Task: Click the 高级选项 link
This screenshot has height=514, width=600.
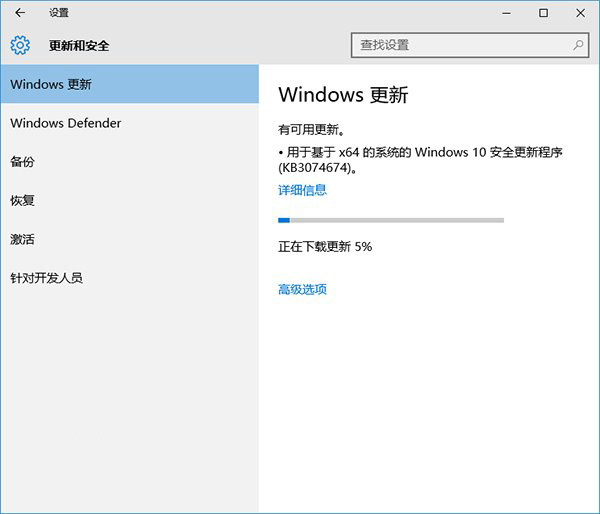Action: 302,290
